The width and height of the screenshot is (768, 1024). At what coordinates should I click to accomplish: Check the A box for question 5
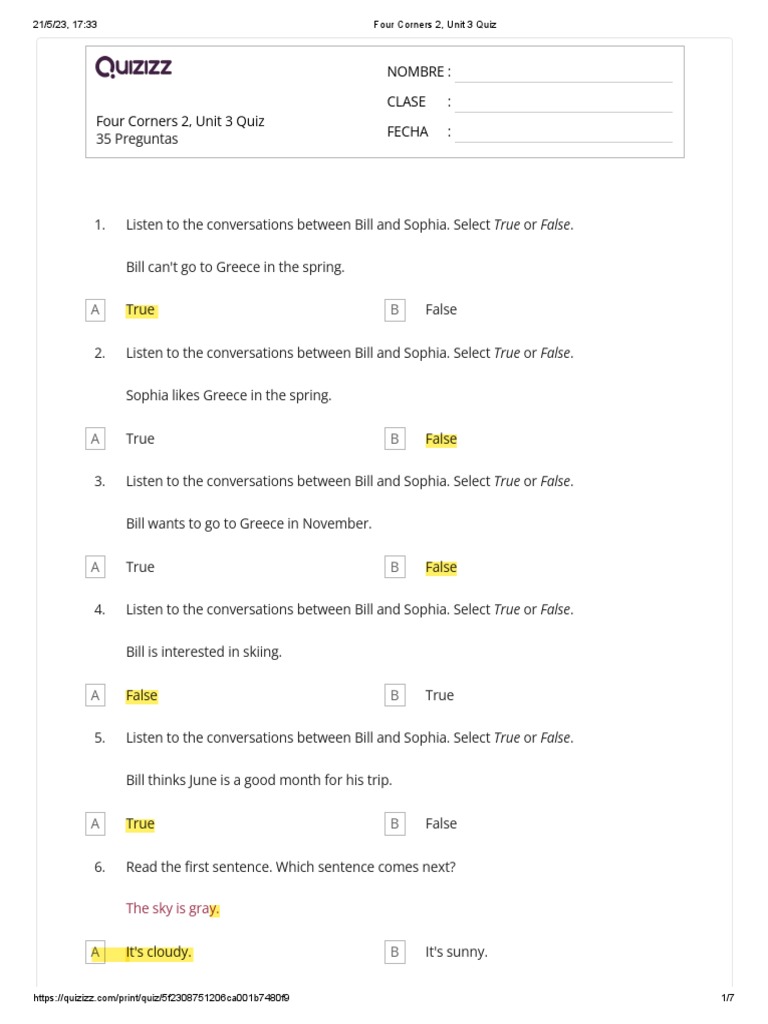pos(95,824)
